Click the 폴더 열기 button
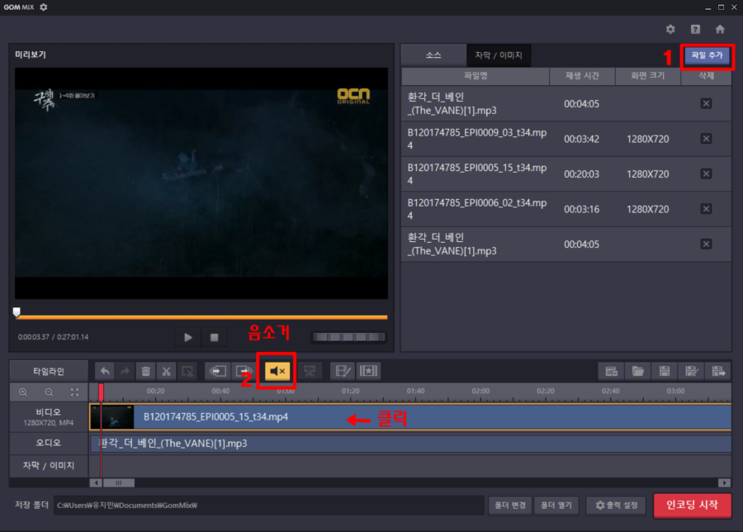 point(556,505)
